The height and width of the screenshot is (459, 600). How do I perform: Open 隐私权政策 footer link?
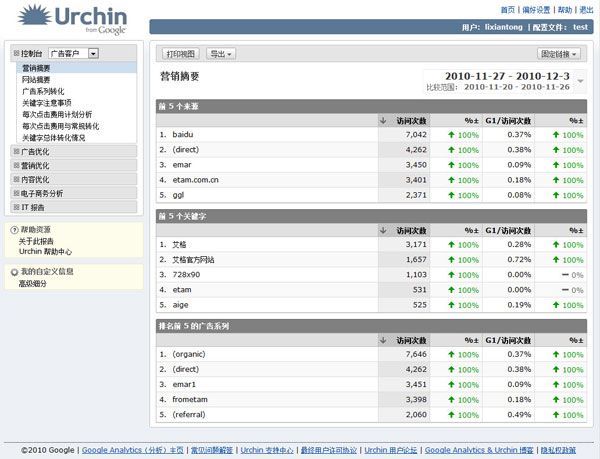click(558, 450)
